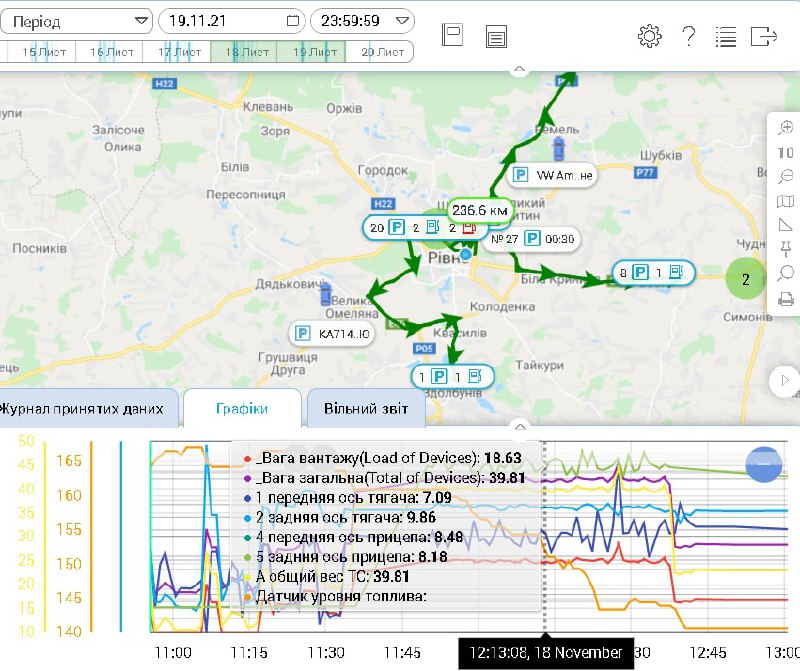This screenshot has height=671, width=800.
Task: Switch to Журнал принятих даних tab
Action: click(88, 409)
